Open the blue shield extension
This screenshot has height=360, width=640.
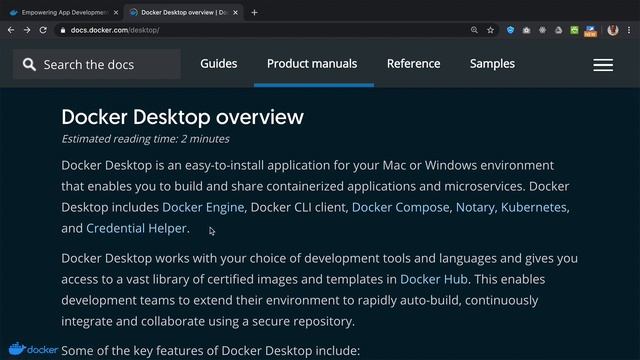coord(510,30)
